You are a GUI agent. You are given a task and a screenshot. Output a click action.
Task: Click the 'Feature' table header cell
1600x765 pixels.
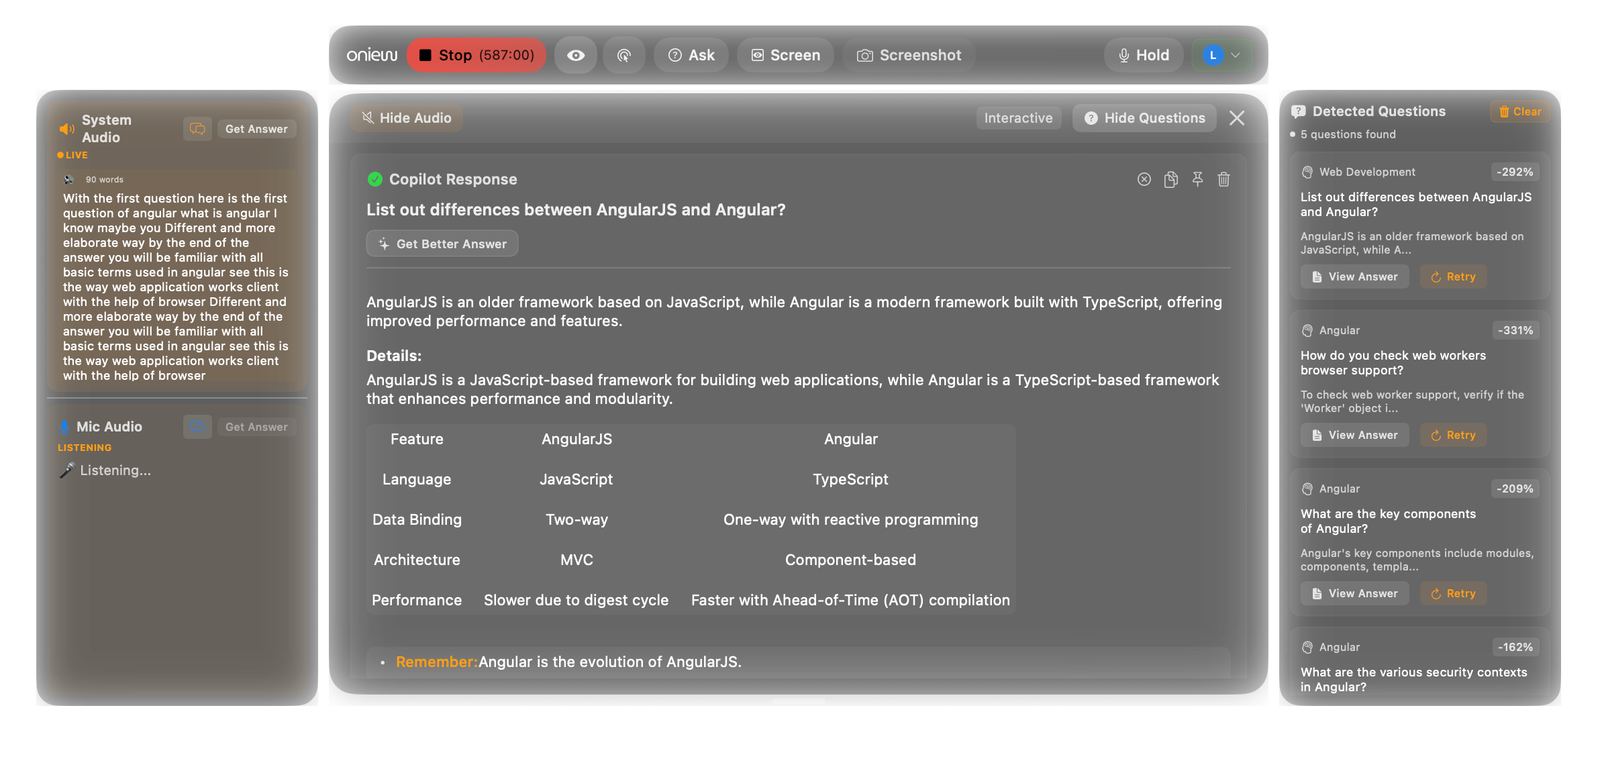point(417,439)
